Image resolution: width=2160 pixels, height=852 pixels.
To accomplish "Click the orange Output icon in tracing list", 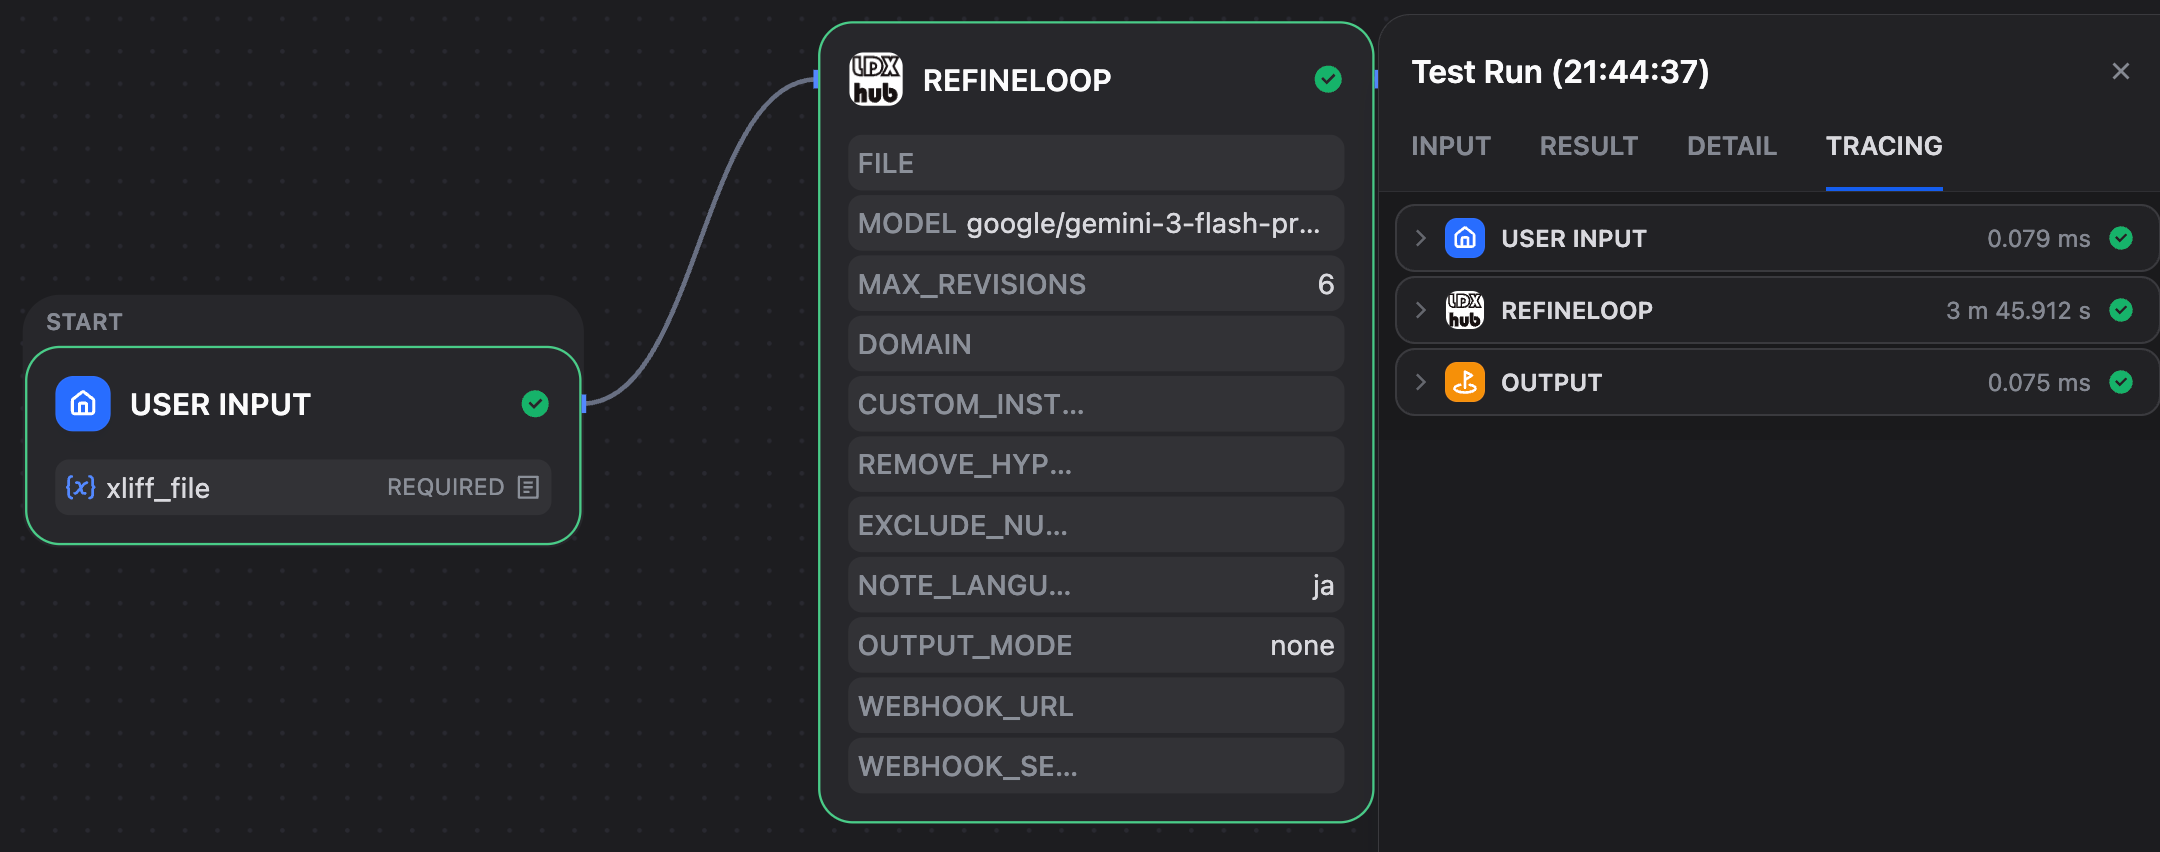I will (x=1465, y=382).
